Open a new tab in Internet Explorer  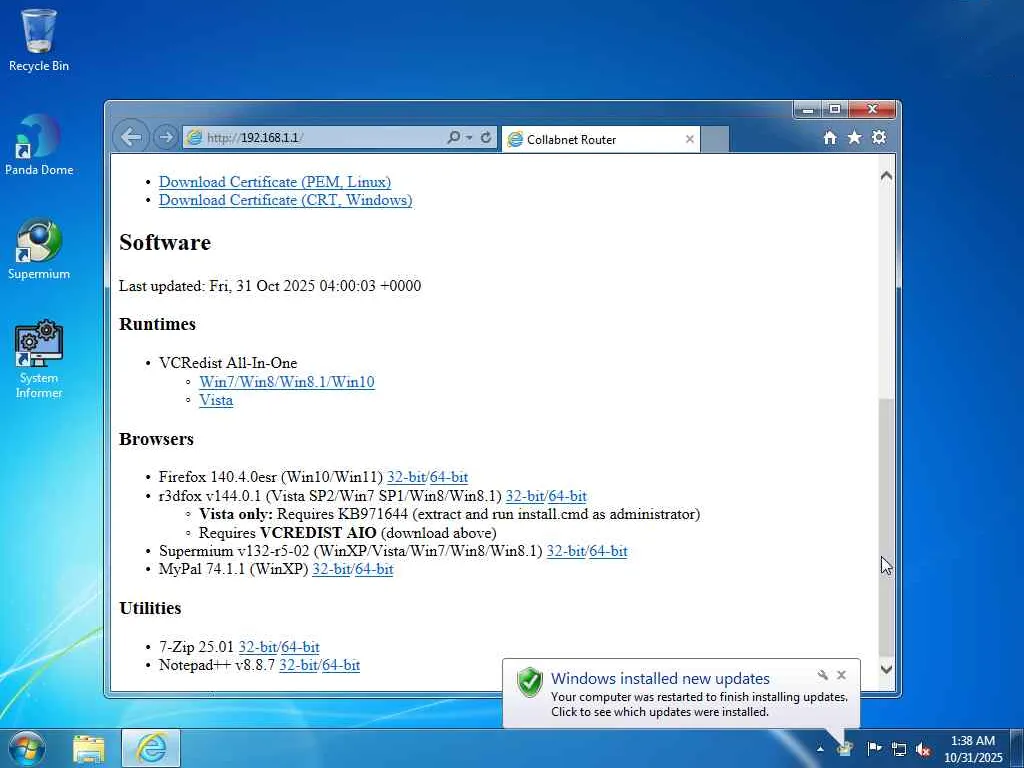pyautogui.click(x=714, y=139)
